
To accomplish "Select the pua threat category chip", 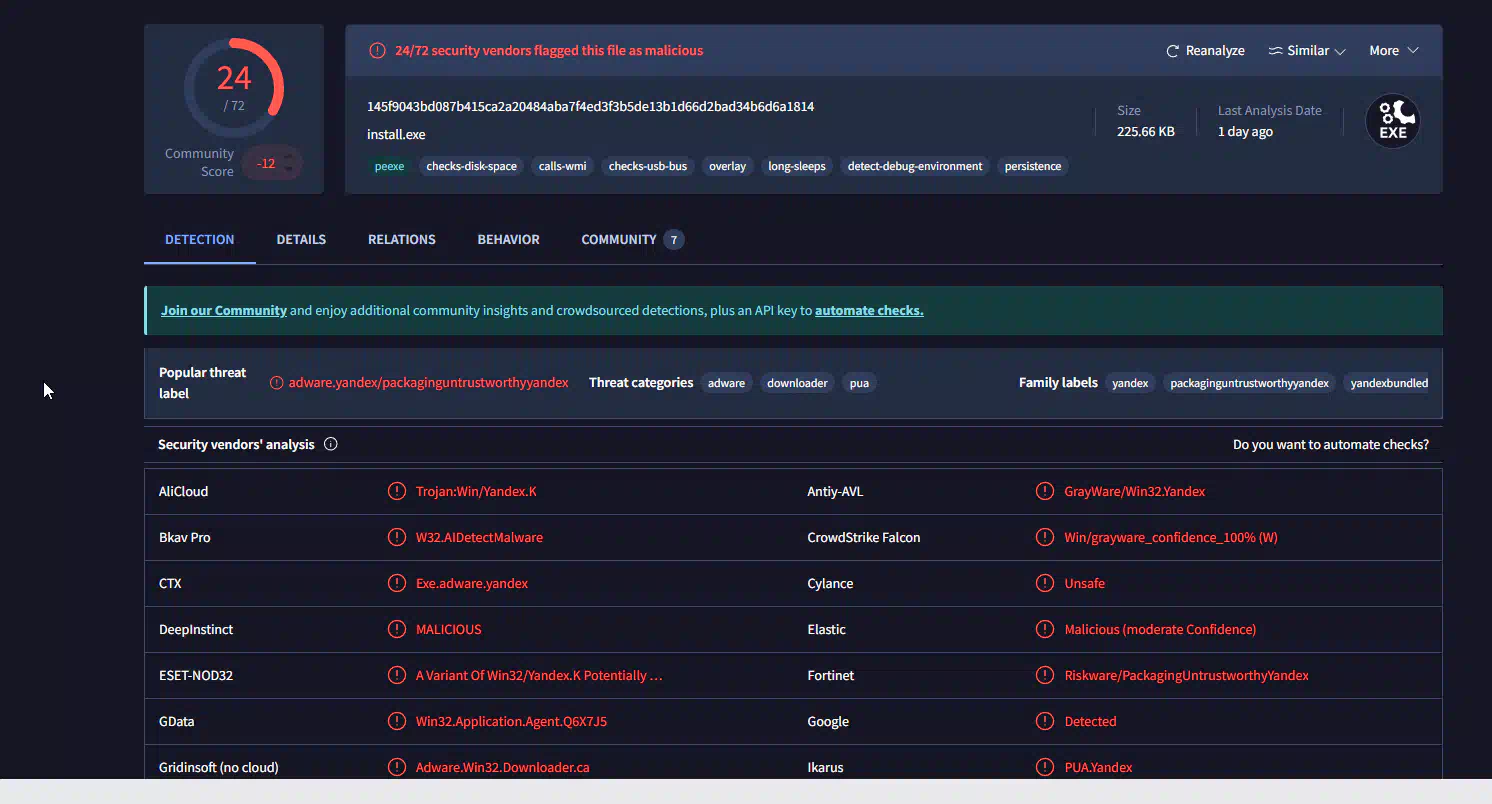I will [x=859, y=383].
